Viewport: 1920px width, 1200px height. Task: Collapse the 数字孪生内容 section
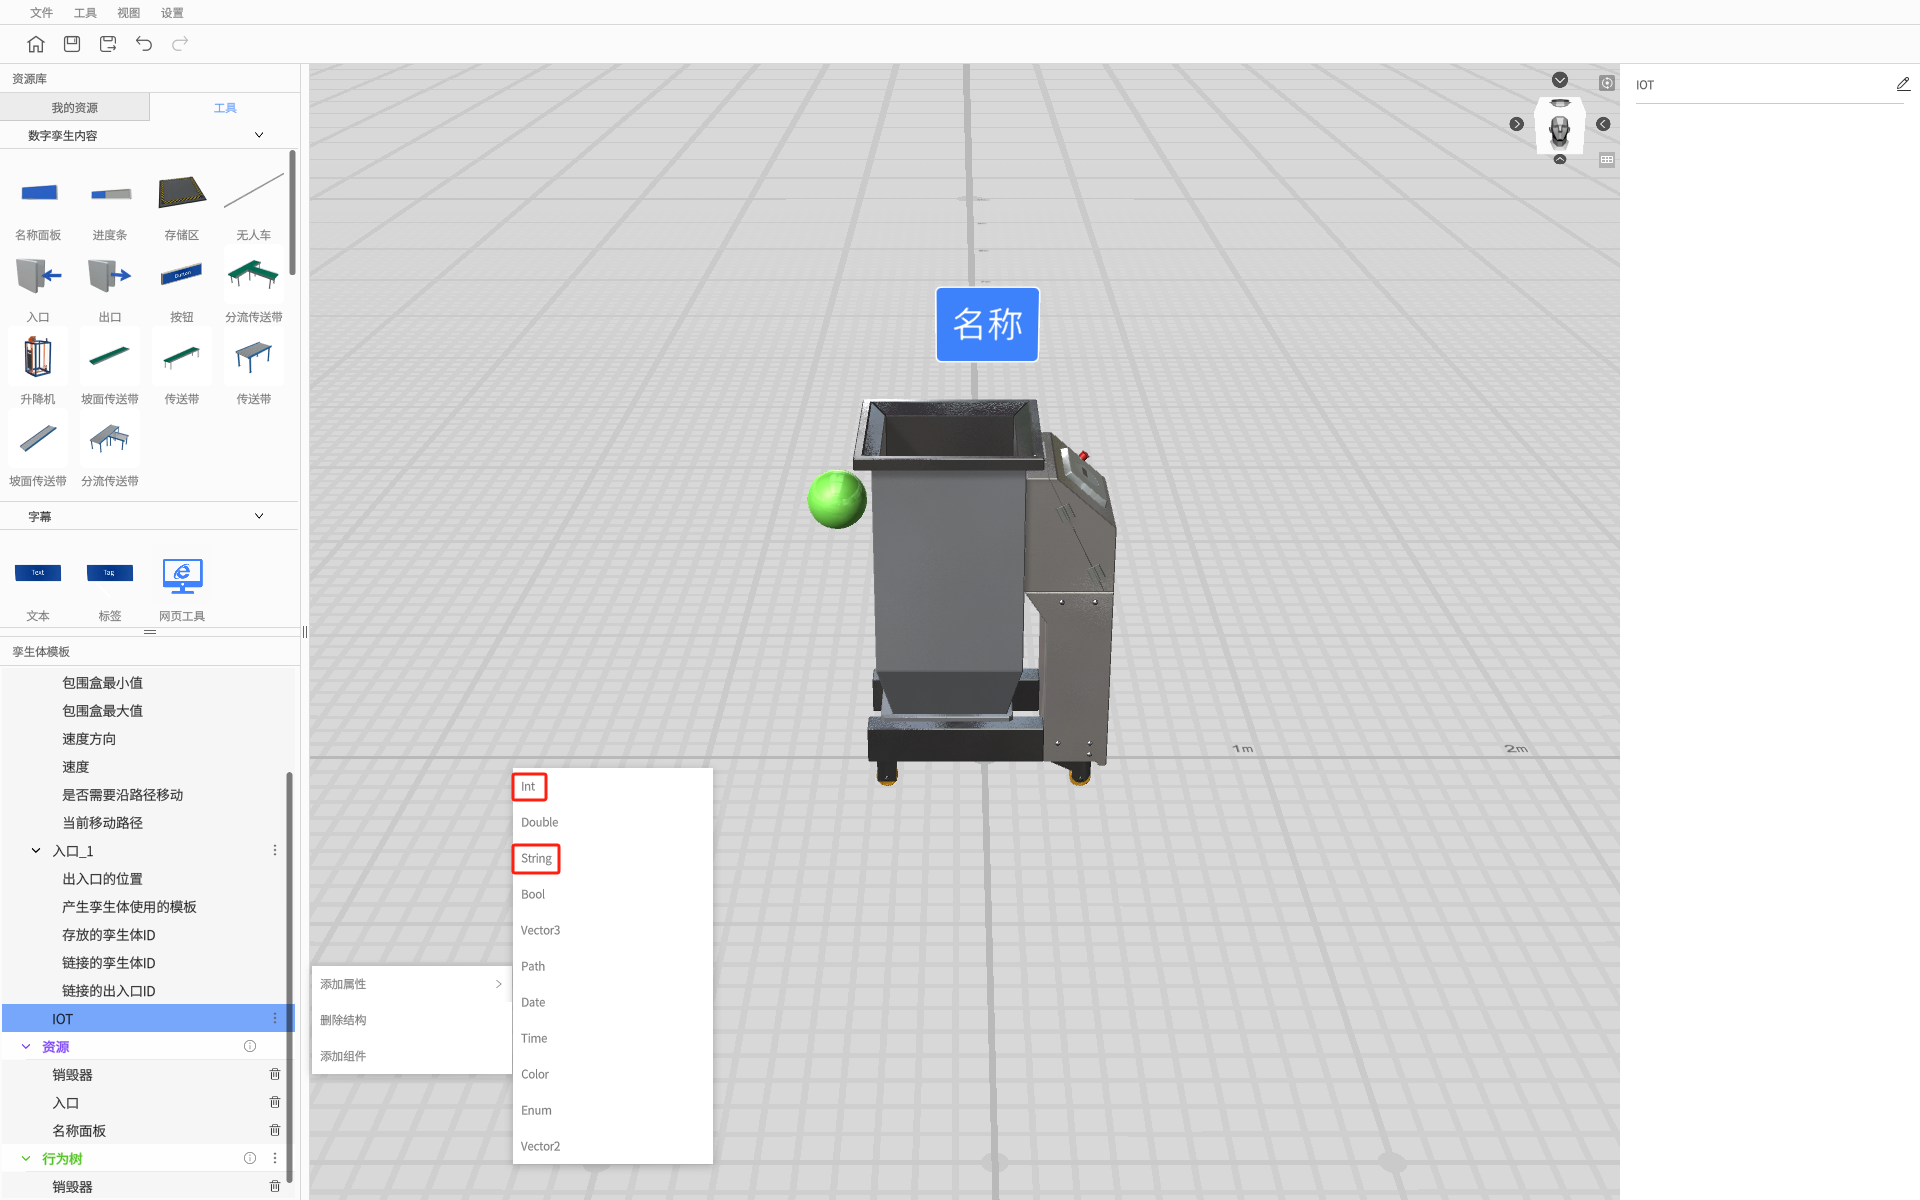(x=259, y=135)
